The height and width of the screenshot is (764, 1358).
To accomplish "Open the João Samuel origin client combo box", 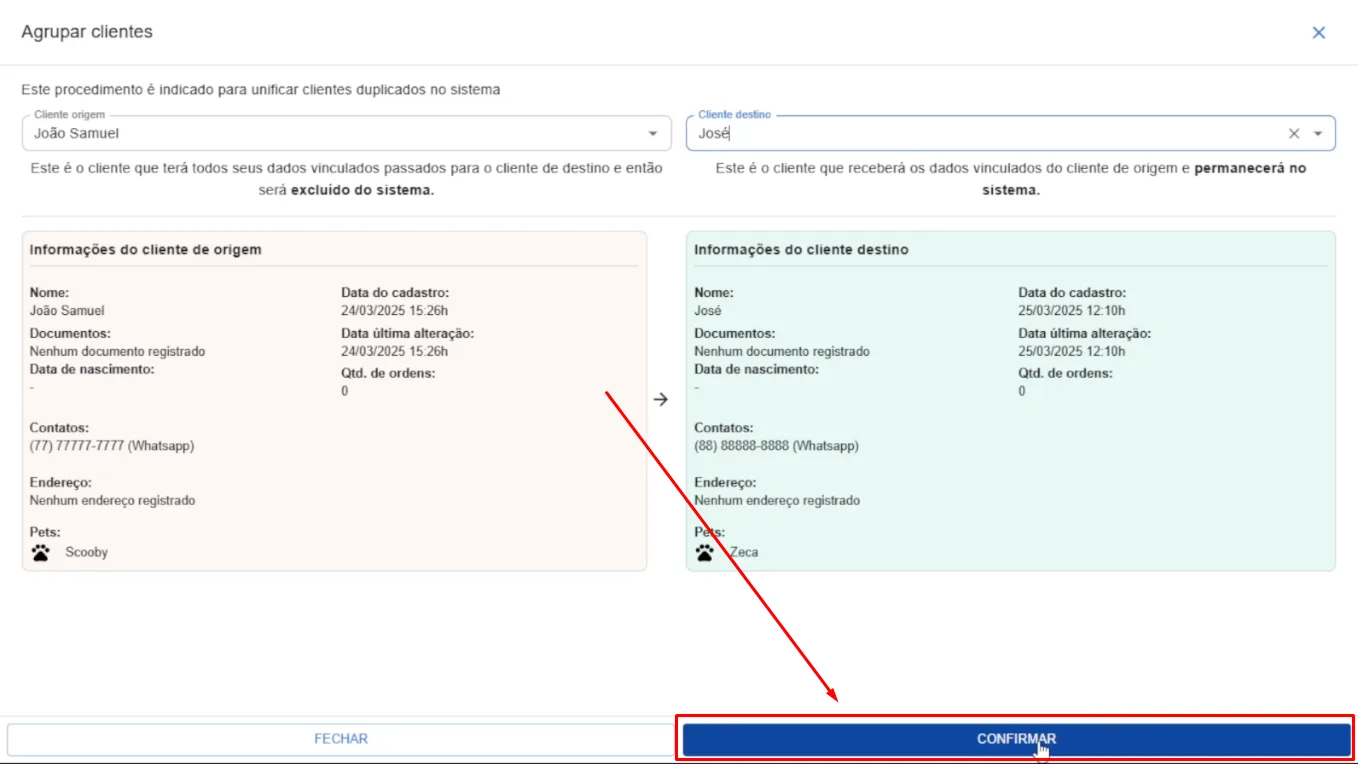I will click(347, 133).
